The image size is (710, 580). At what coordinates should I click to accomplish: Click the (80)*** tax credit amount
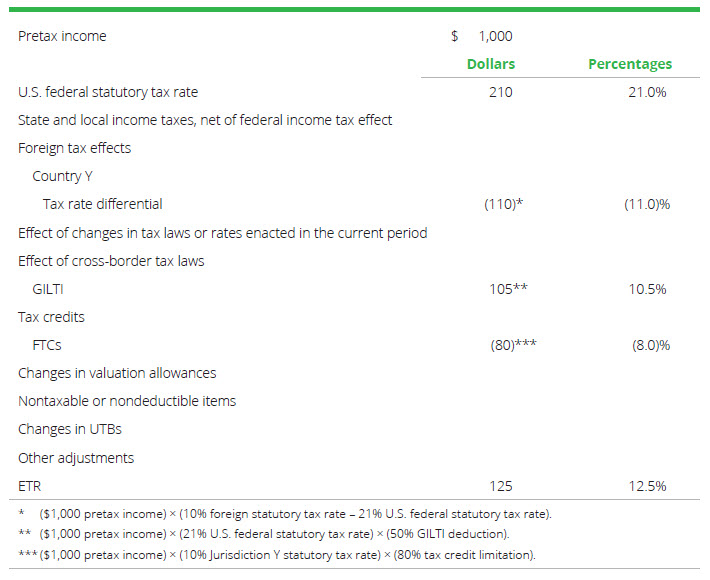point(510,345)
